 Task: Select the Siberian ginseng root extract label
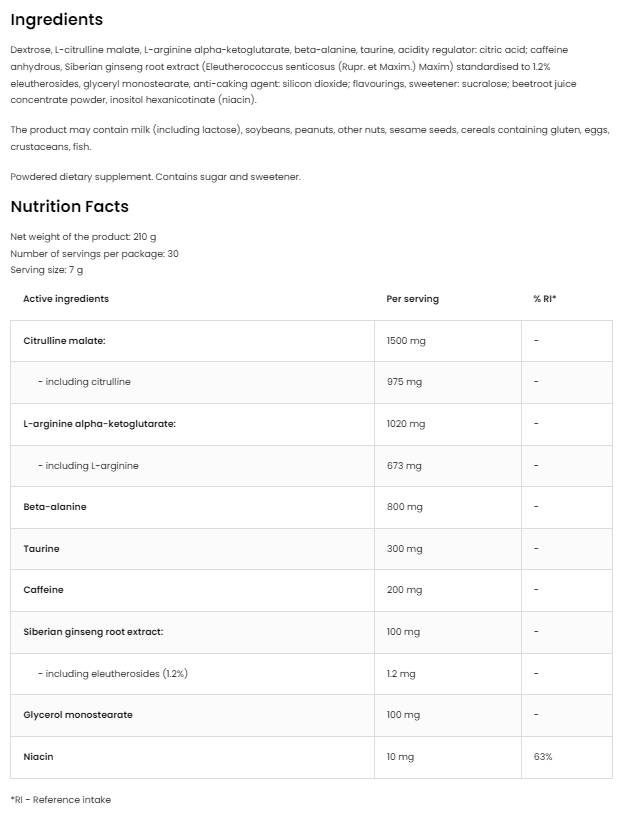[93, 632]
